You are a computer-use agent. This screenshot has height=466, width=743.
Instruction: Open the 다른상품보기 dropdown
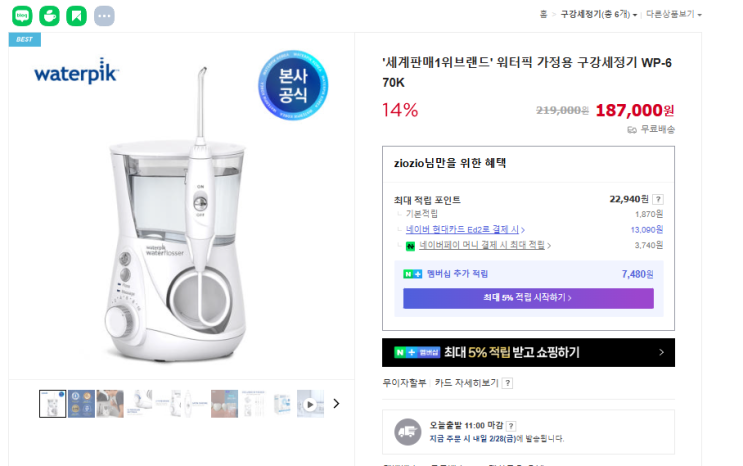point(673,15)
